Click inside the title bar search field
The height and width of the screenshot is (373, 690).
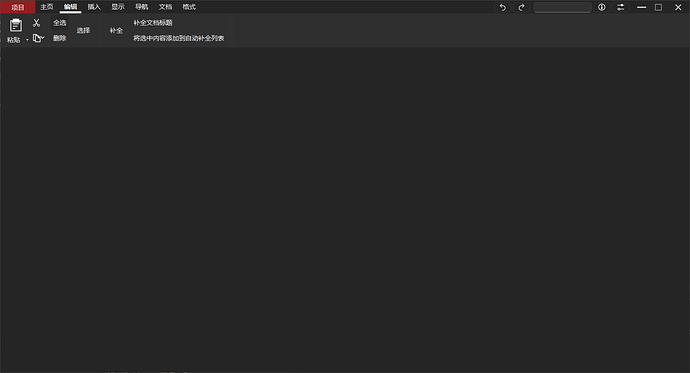(562, 7)
